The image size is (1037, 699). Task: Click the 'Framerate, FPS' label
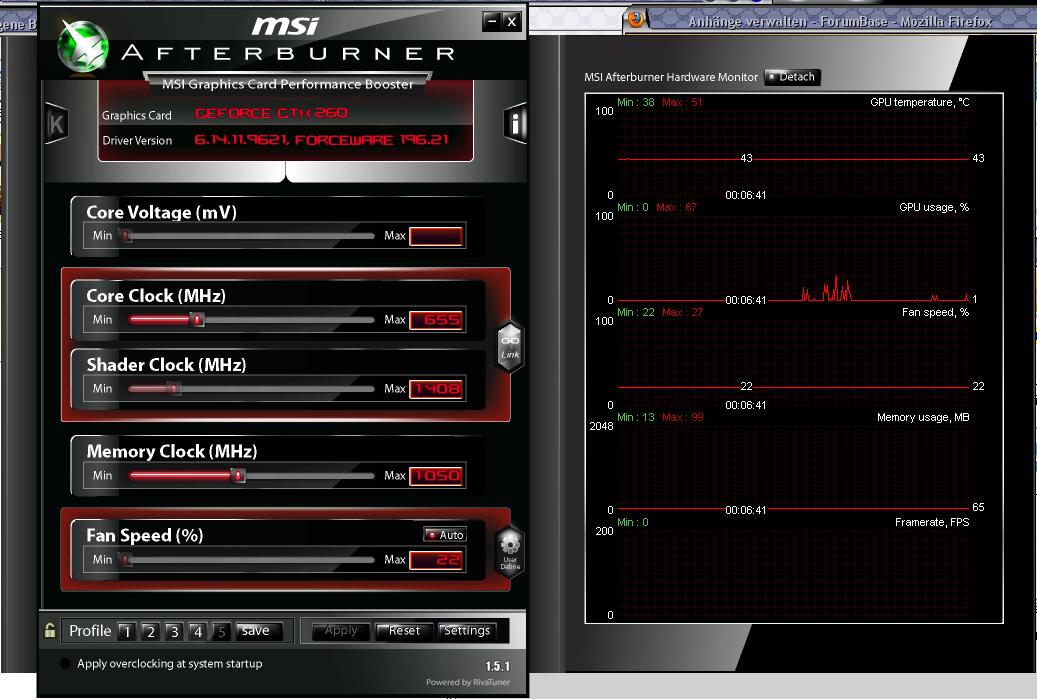932,522
